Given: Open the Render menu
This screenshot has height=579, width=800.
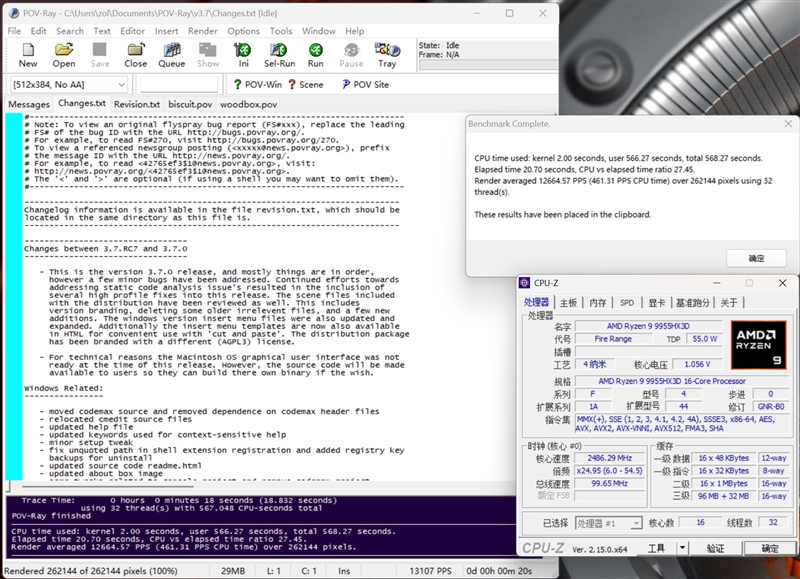Looking at the screenshot, I should 203,31.
